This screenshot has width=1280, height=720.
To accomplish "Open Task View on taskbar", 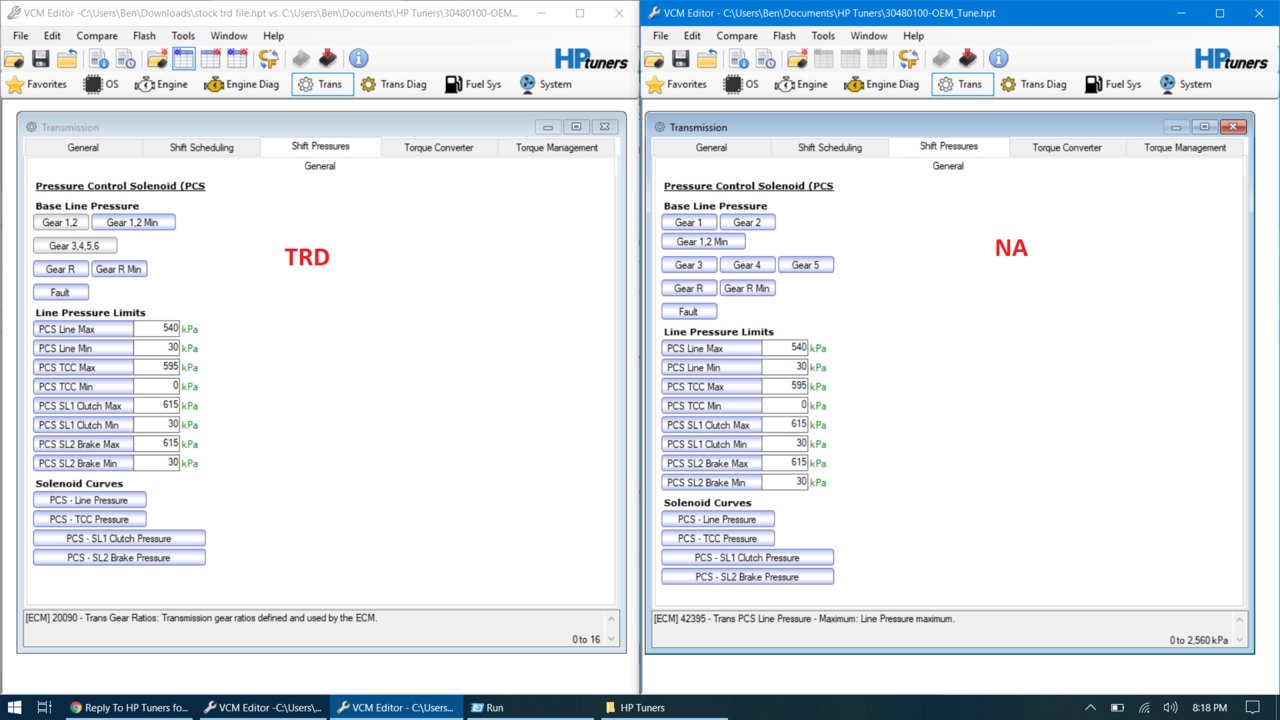I will [44, 707].
